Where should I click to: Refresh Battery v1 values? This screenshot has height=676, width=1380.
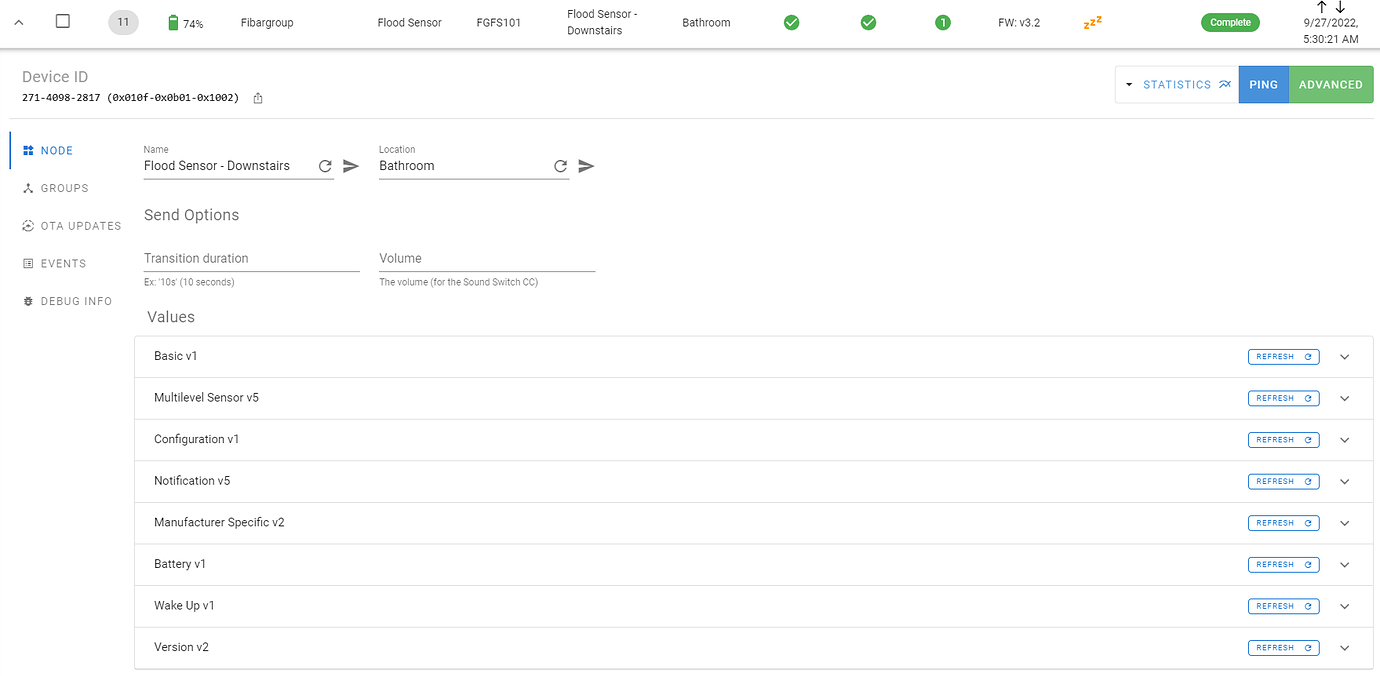click(x=1283, y=565)
